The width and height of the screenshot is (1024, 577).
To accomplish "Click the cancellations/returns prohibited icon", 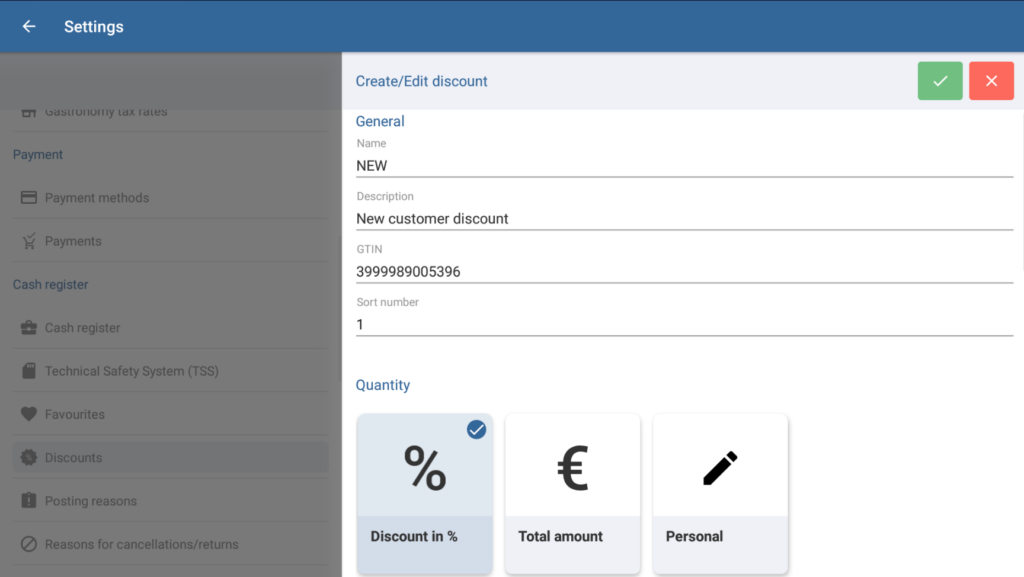I will pos(29,545).
